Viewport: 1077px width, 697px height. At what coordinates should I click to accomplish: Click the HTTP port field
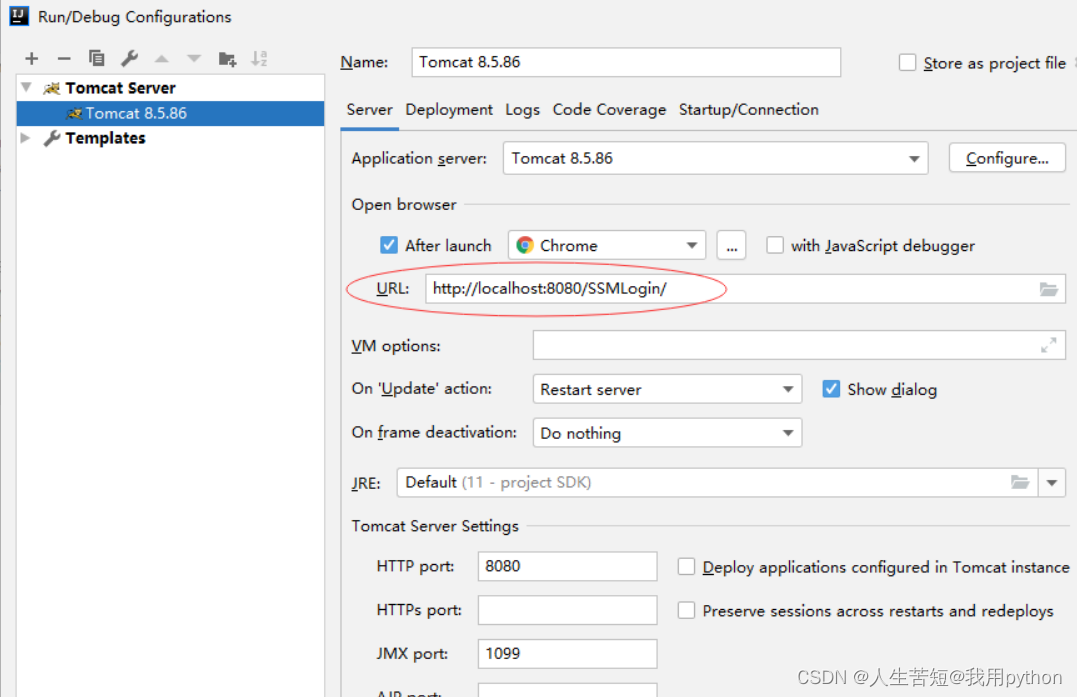tap(567, 567)
